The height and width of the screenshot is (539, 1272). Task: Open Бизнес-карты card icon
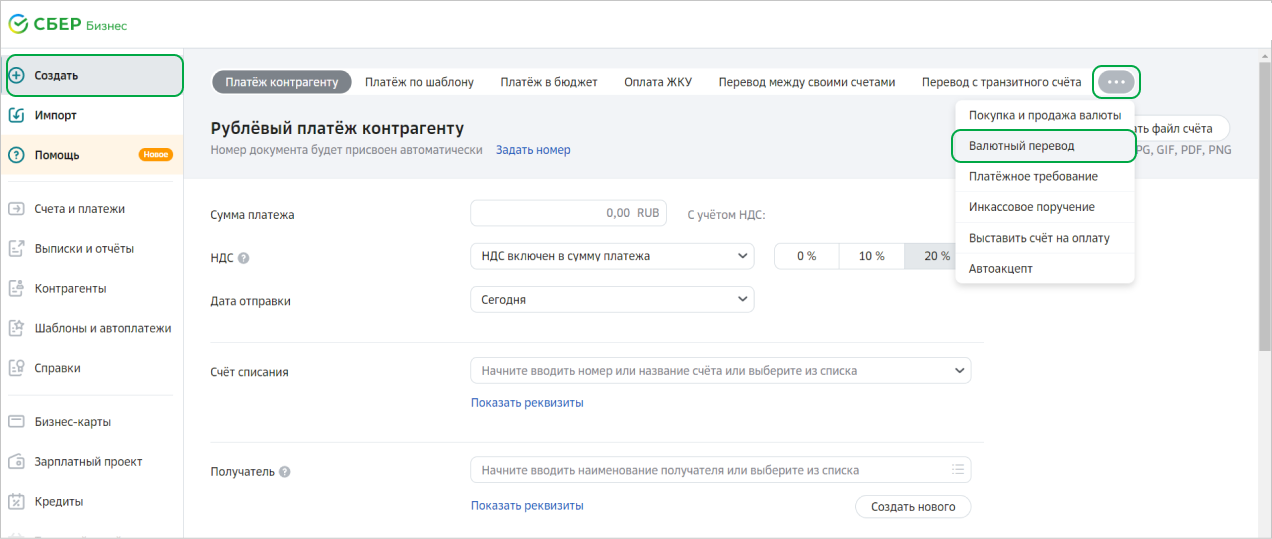[x=16, y=421]
